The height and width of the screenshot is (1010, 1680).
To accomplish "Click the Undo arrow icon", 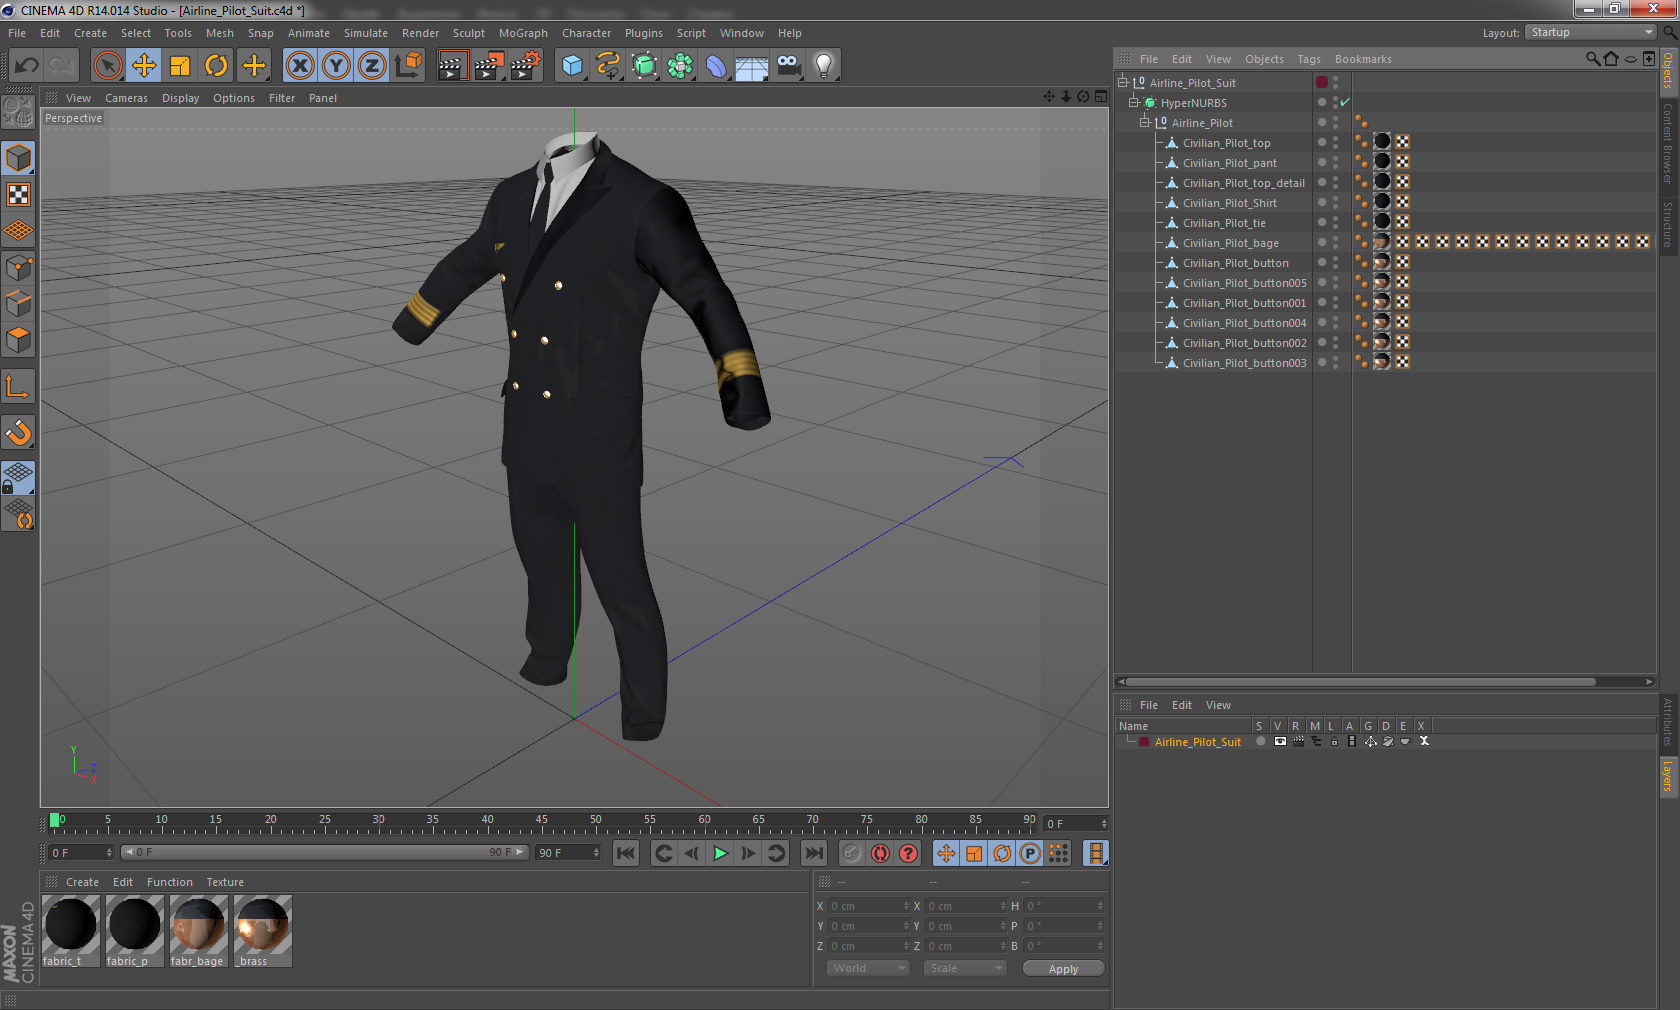I will [x=27, y=66].
